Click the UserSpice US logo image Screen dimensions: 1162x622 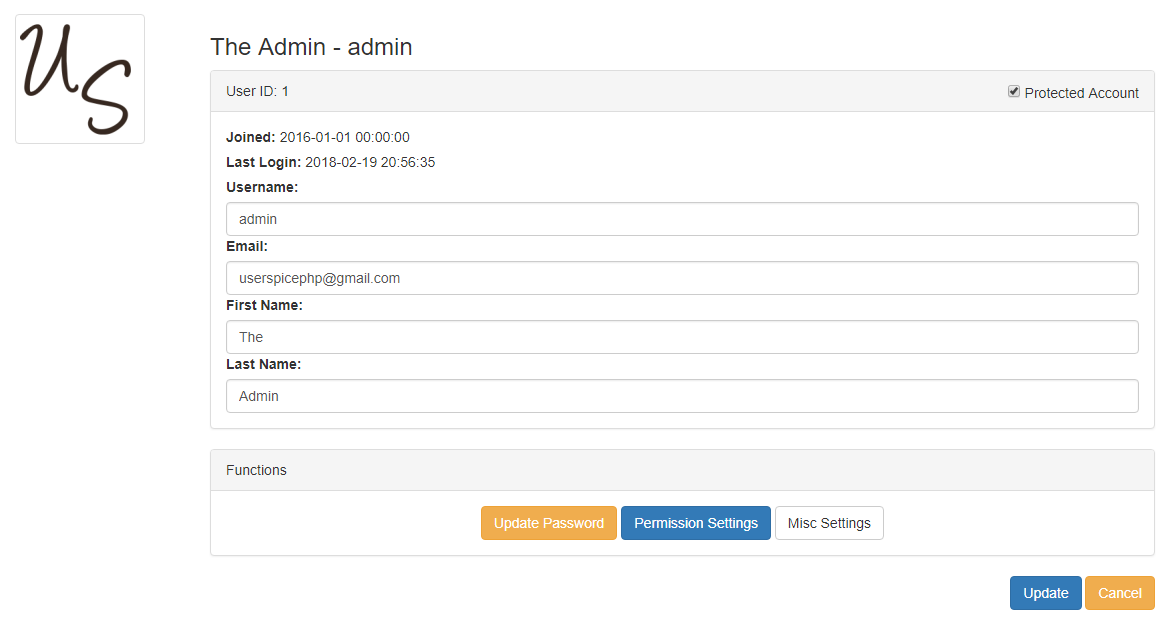(80, 79)
